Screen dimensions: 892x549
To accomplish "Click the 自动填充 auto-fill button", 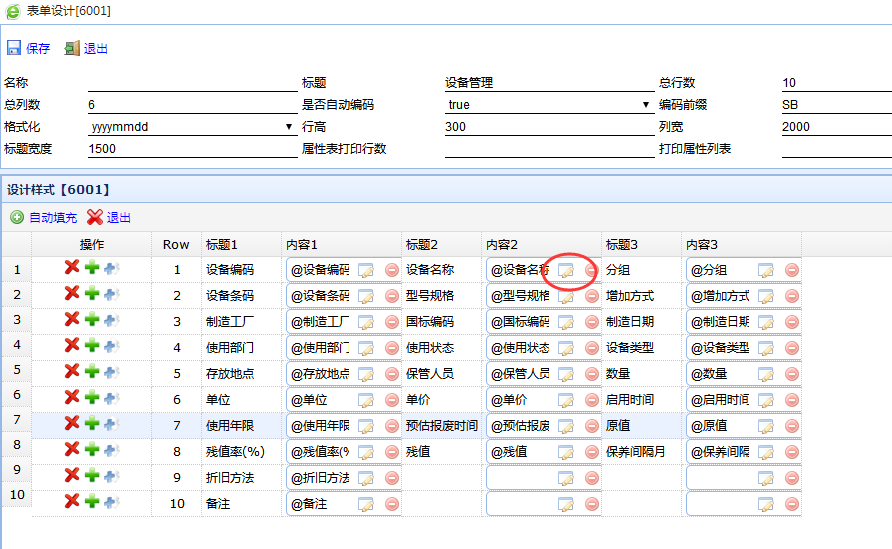I will [44, 217].
